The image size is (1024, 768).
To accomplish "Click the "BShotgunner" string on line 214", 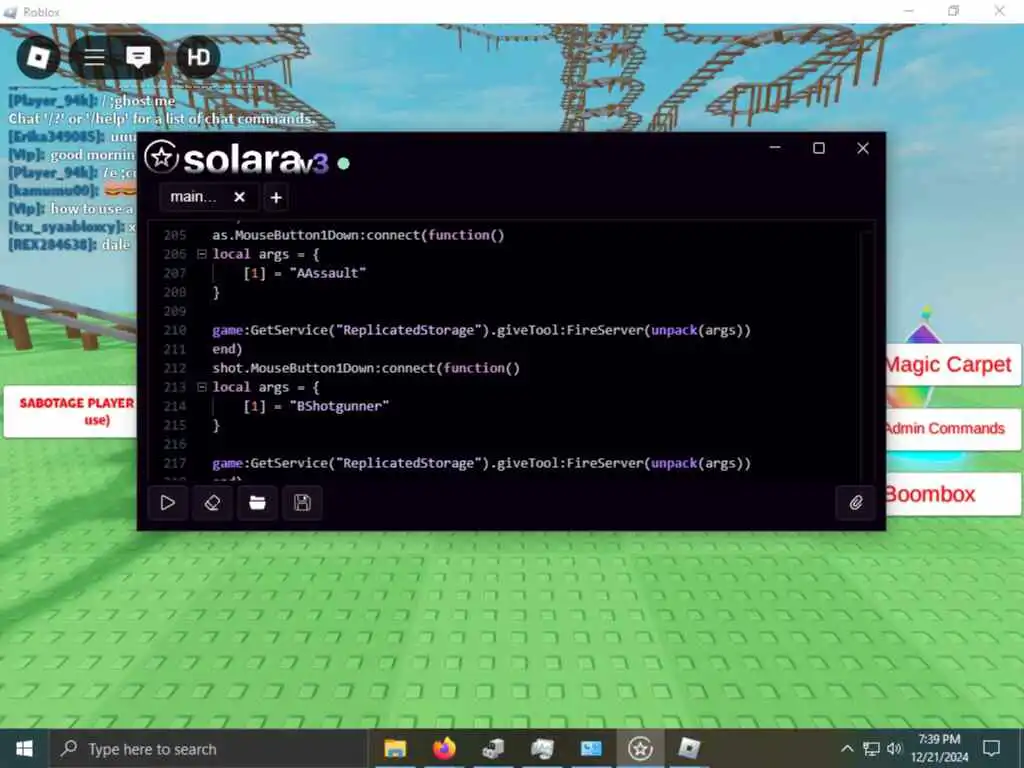I will point(340,406).
